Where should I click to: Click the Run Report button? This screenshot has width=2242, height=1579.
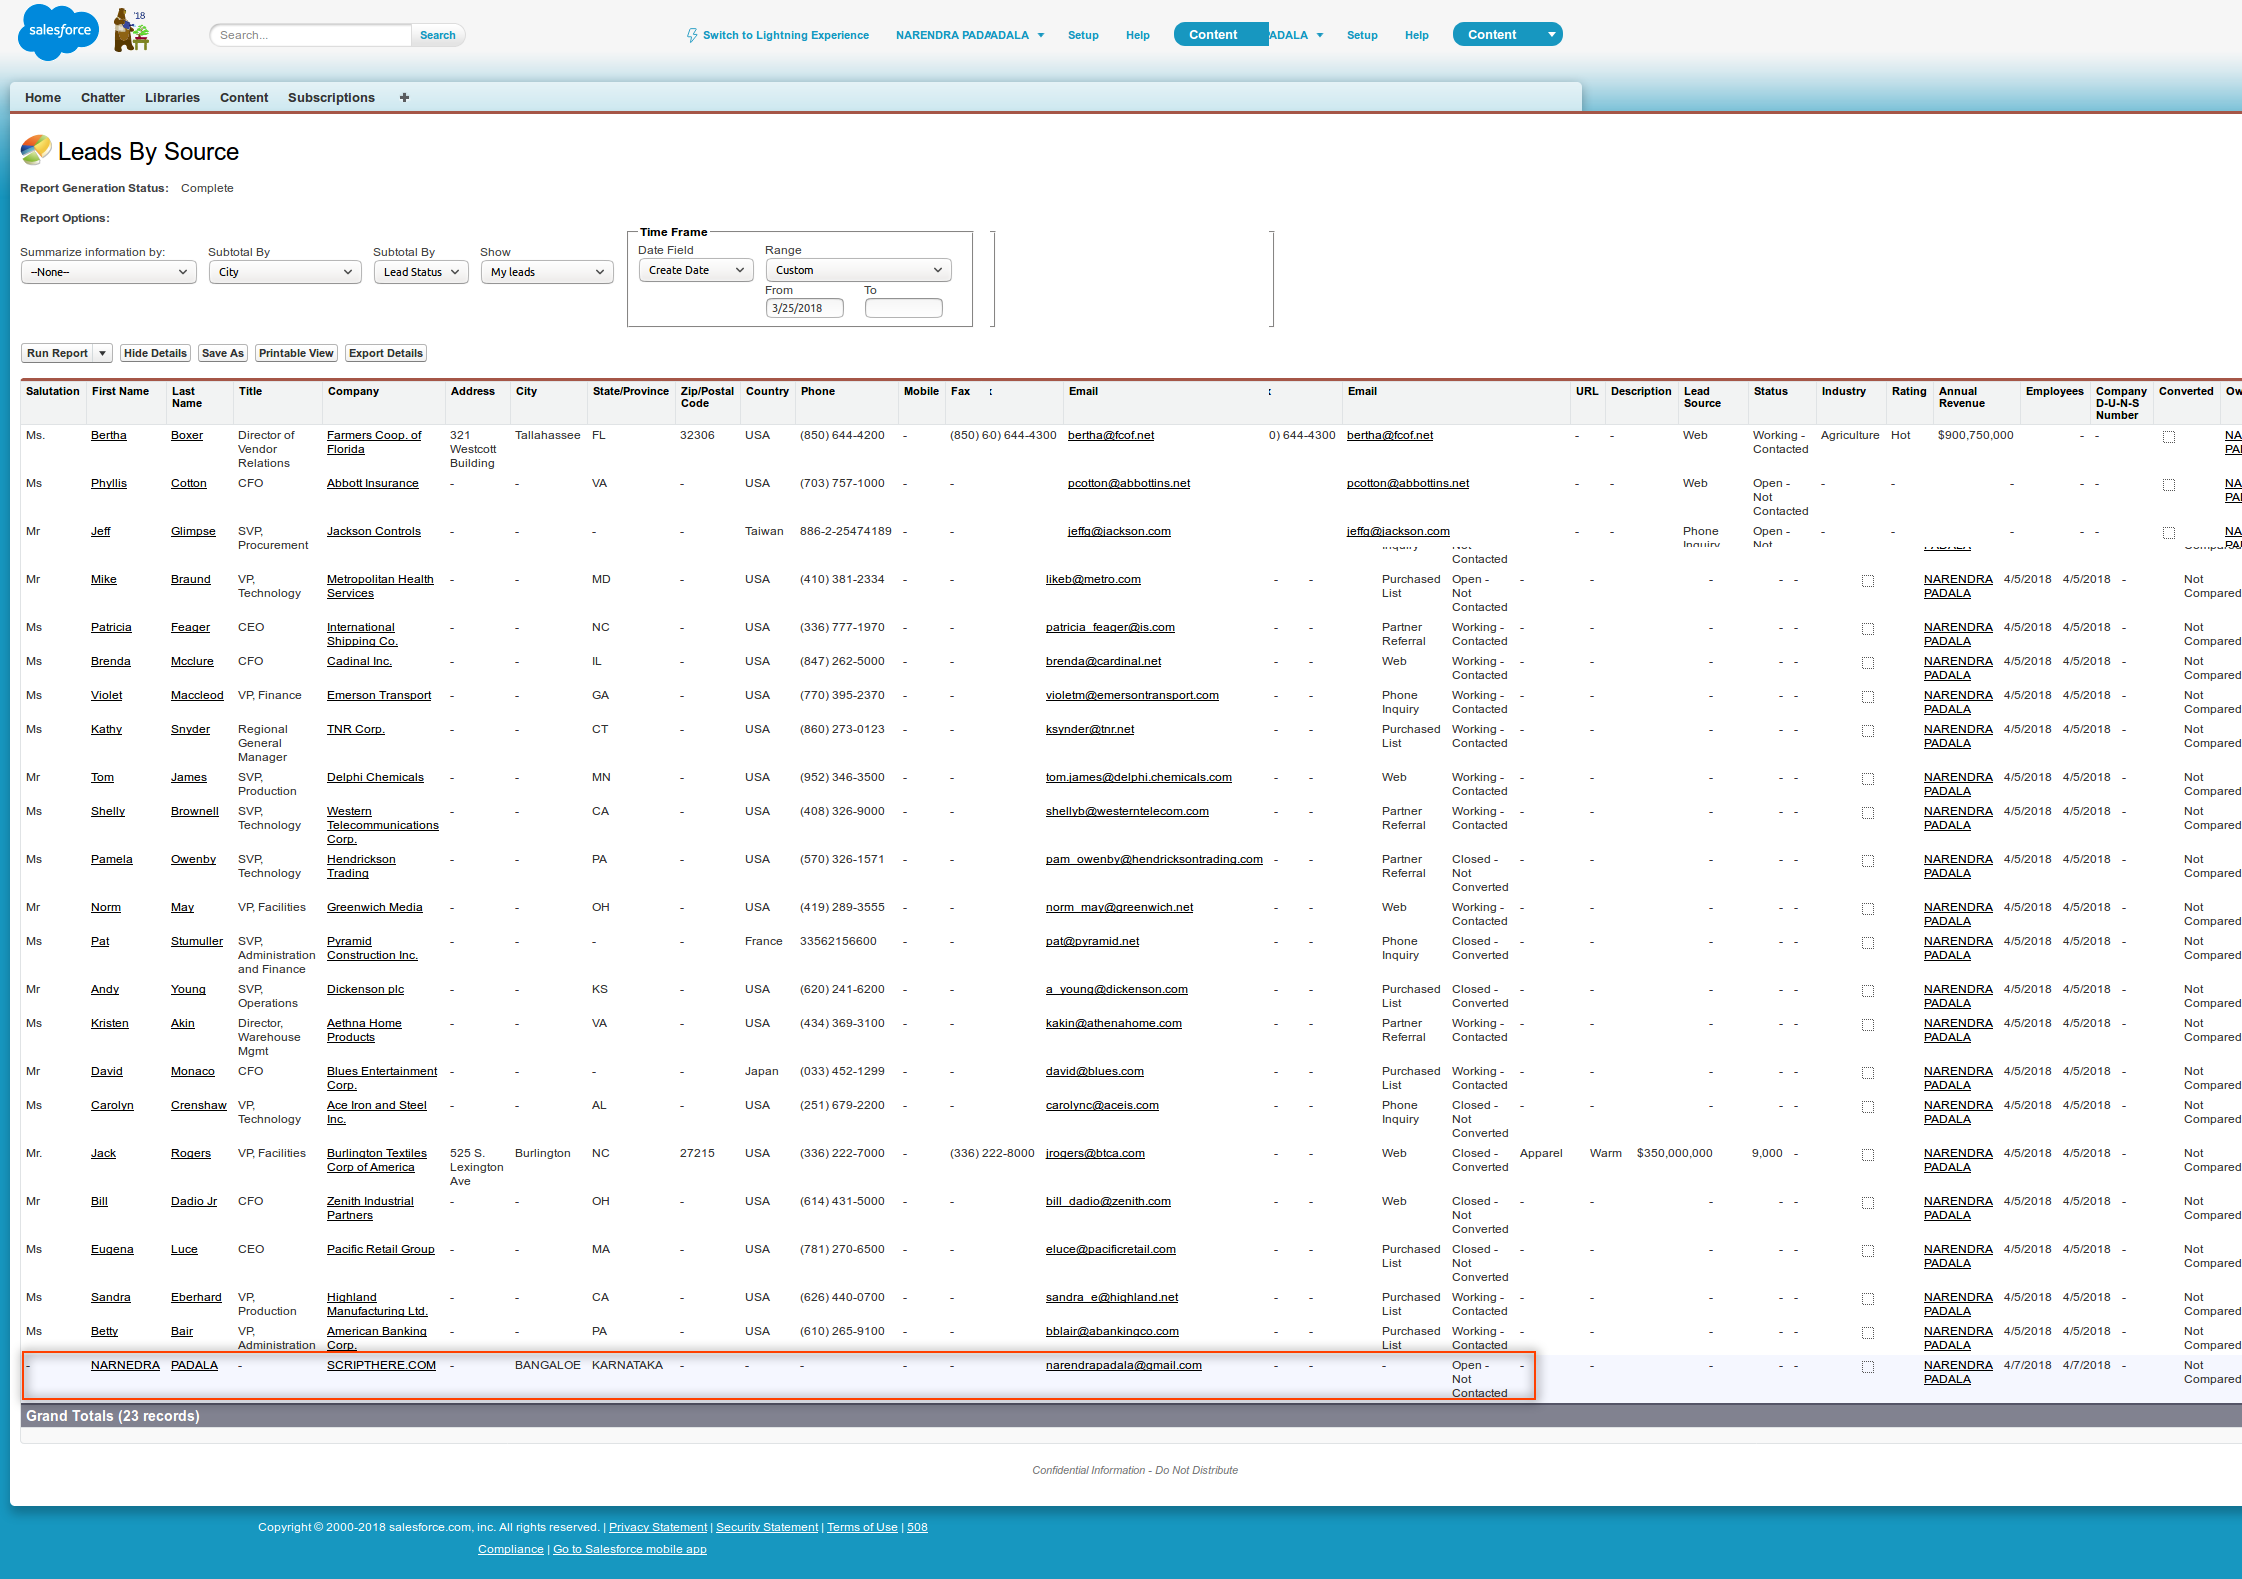tap(57, 353)
